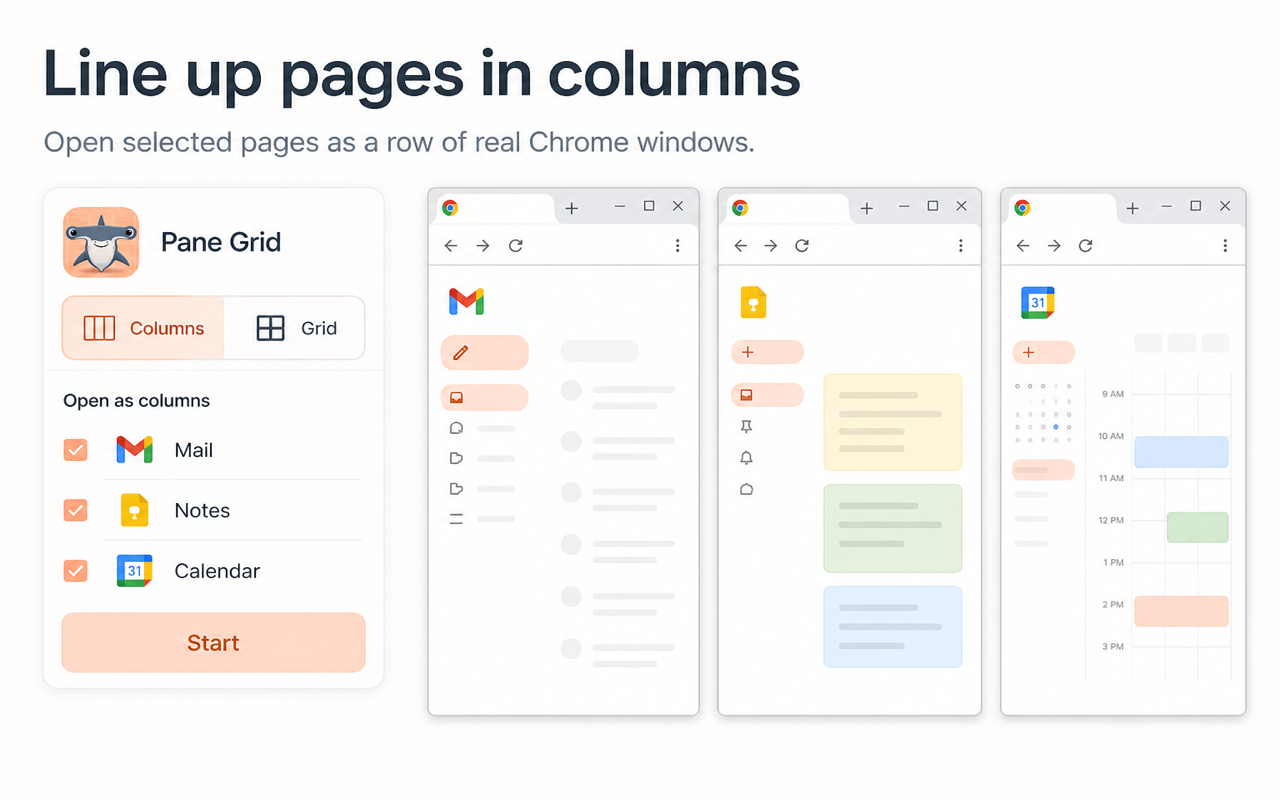Click the pin icon in Keep sidebar

[746, 427]
